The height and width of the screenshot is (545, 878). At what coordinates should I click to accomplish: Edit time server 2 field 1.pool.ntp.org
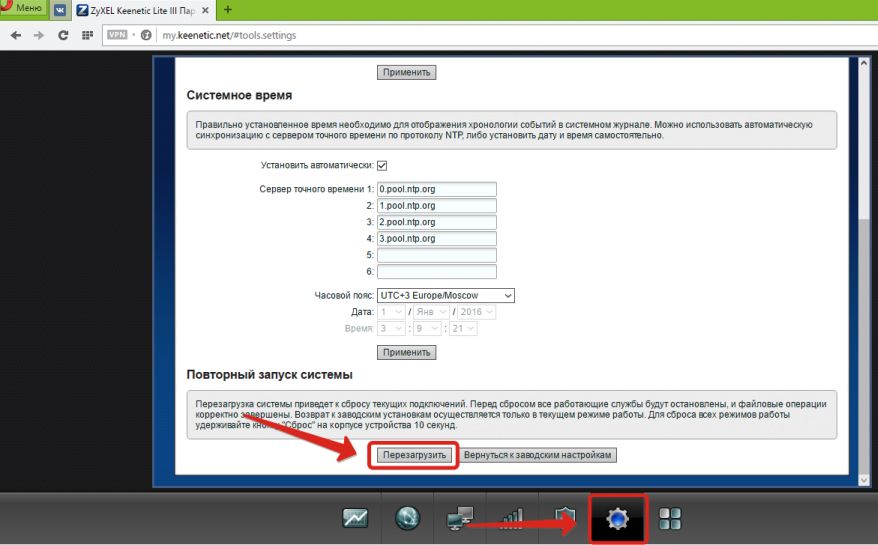(437, 206)
